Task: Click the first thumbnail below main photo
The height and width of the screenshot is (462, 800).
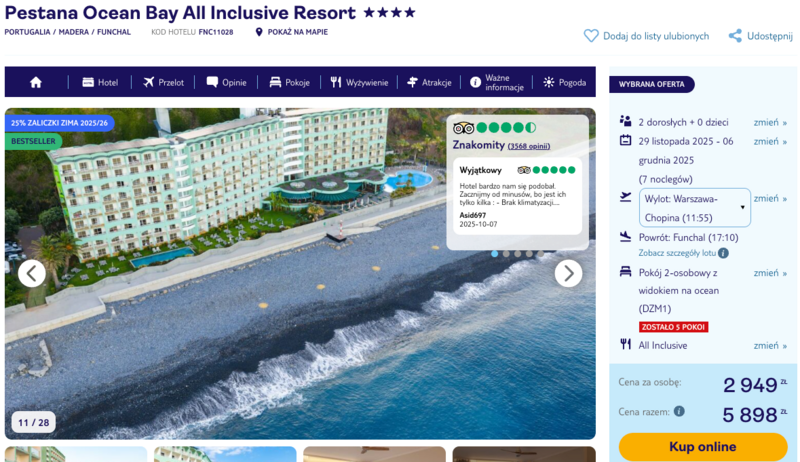Action: [76, 455]
